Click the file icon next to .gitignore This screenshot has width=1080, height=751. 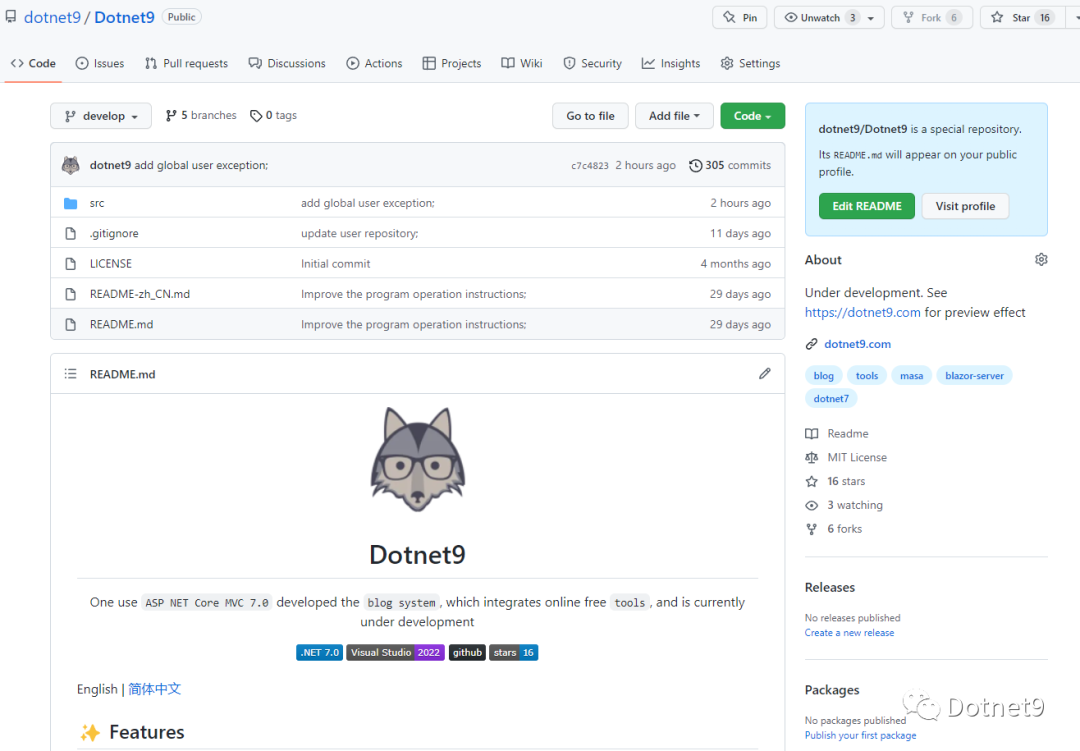70,234
